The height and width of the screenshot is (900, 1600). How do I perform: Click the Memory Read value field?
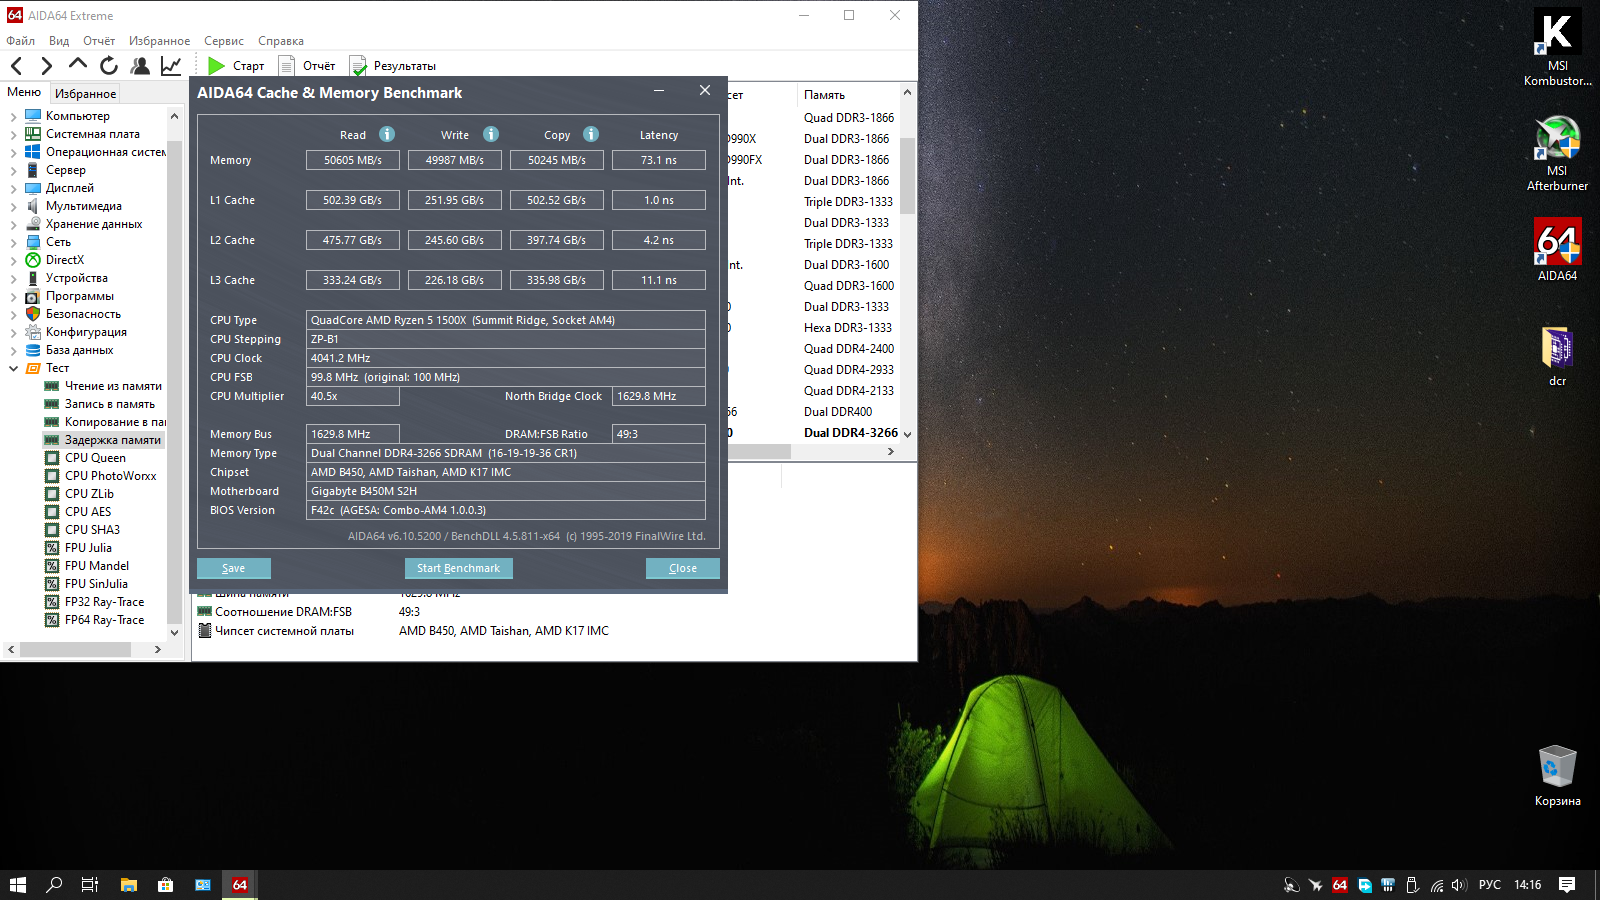[353, 160]
